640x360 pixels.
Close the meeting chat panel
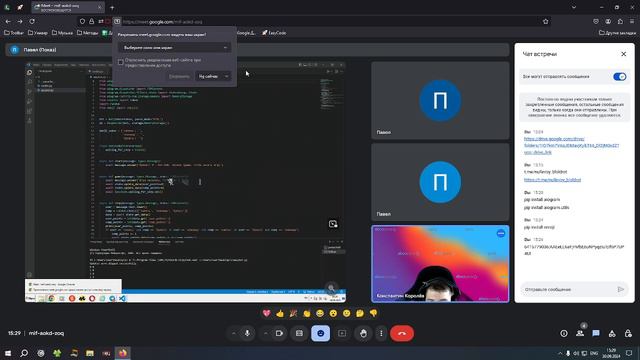pyautogui.click(x=623, y=54)
